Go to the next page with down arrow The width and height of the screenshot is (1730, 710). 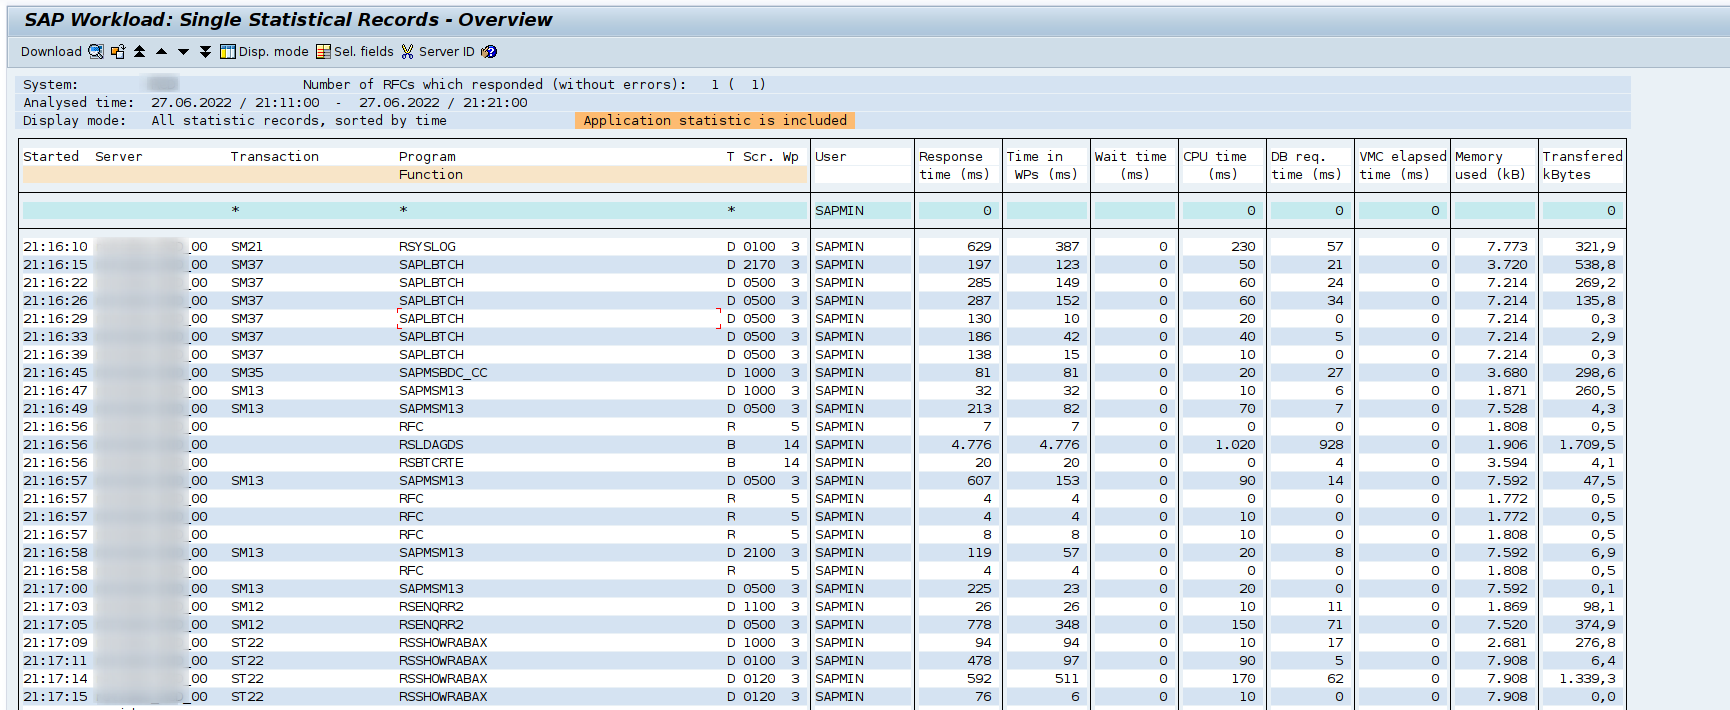[183, 52]
